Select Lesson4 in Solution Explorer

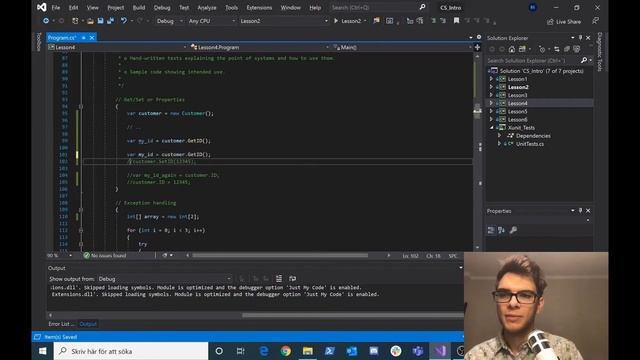click(518, 103)
